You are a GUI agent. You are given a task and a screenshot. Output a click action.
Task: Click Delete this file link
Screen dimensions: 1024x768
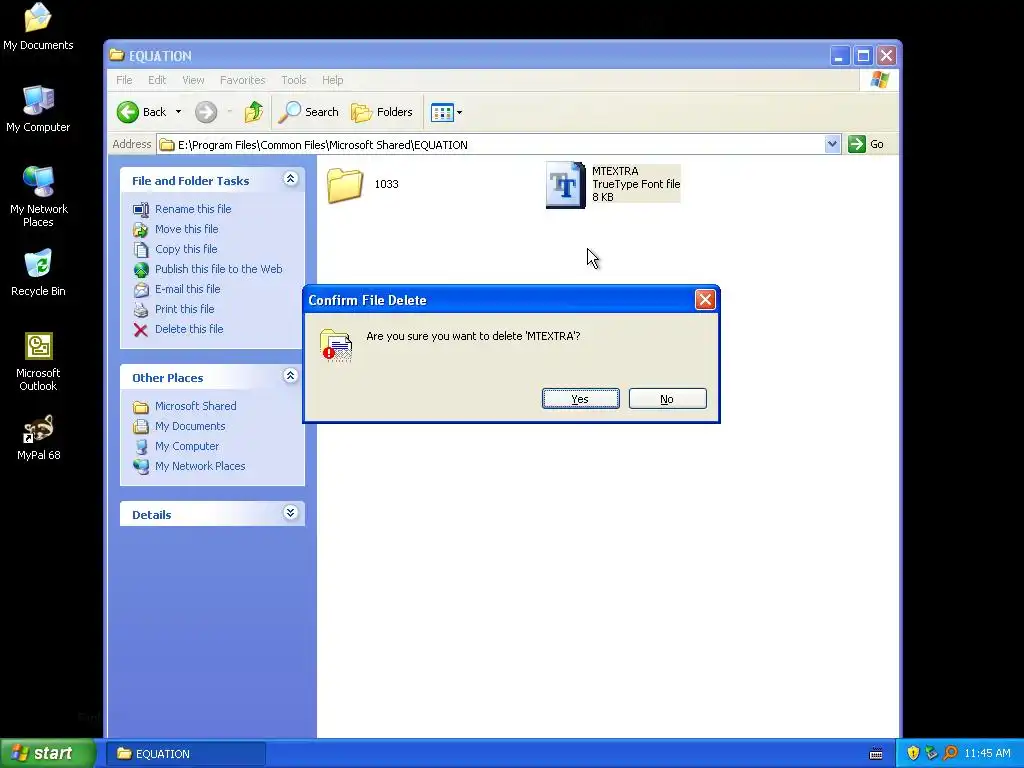(x=189, y=329)
